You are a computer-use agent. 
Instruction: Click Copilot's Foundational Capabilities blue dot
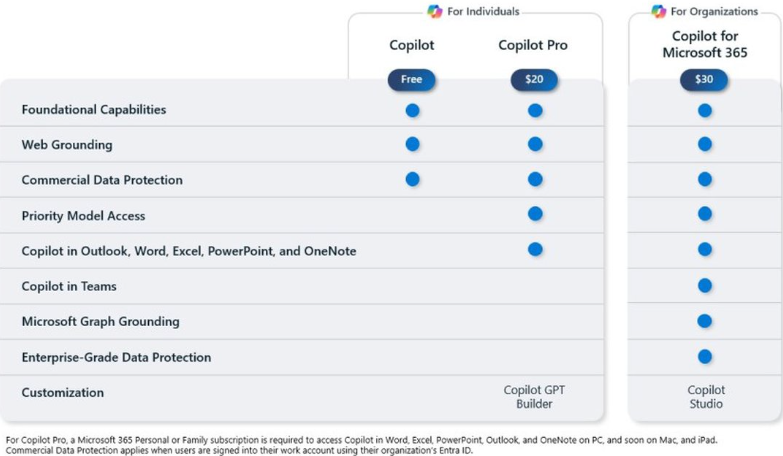pos(412,110)
